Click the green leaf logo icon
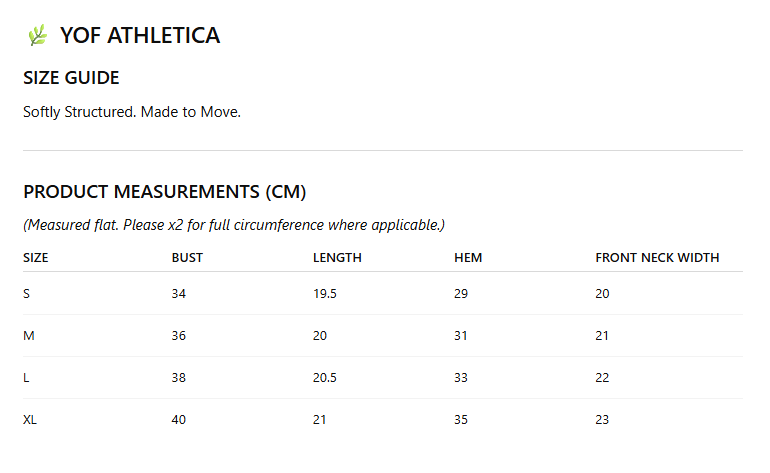The height and width of the screenshot is (473, 770). [x=37, y=35]
